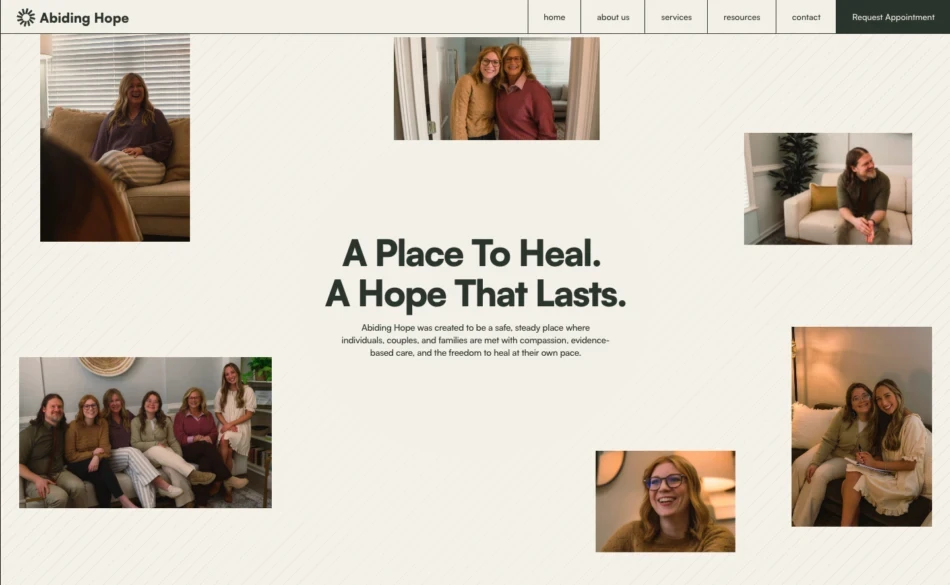Open photo of woman laughing on couch
The height and width of the screenshot is (585, 950).
coord(115,138)
